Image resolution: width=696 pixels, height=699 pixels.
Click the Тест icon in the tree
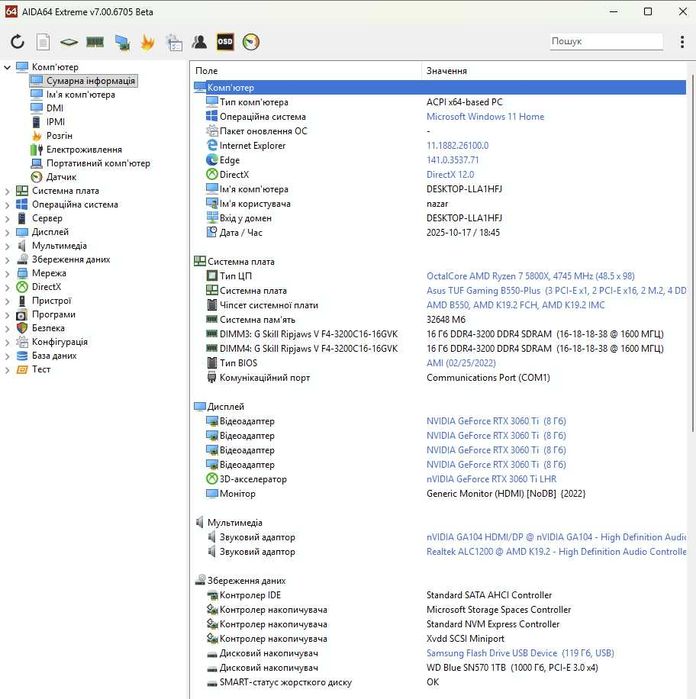click(x=22, y=370)
